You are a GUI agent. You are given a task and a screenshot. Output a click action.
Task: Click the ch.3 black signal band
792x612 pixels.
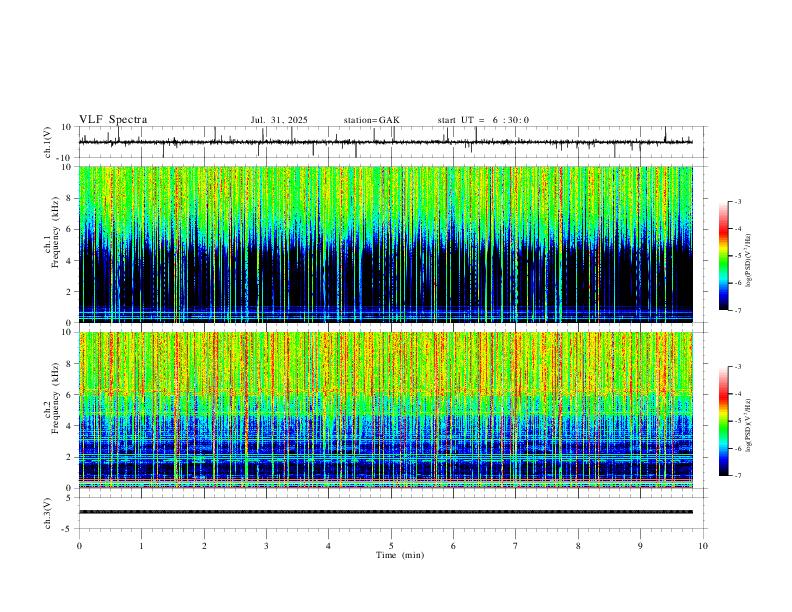coord(385,512)
